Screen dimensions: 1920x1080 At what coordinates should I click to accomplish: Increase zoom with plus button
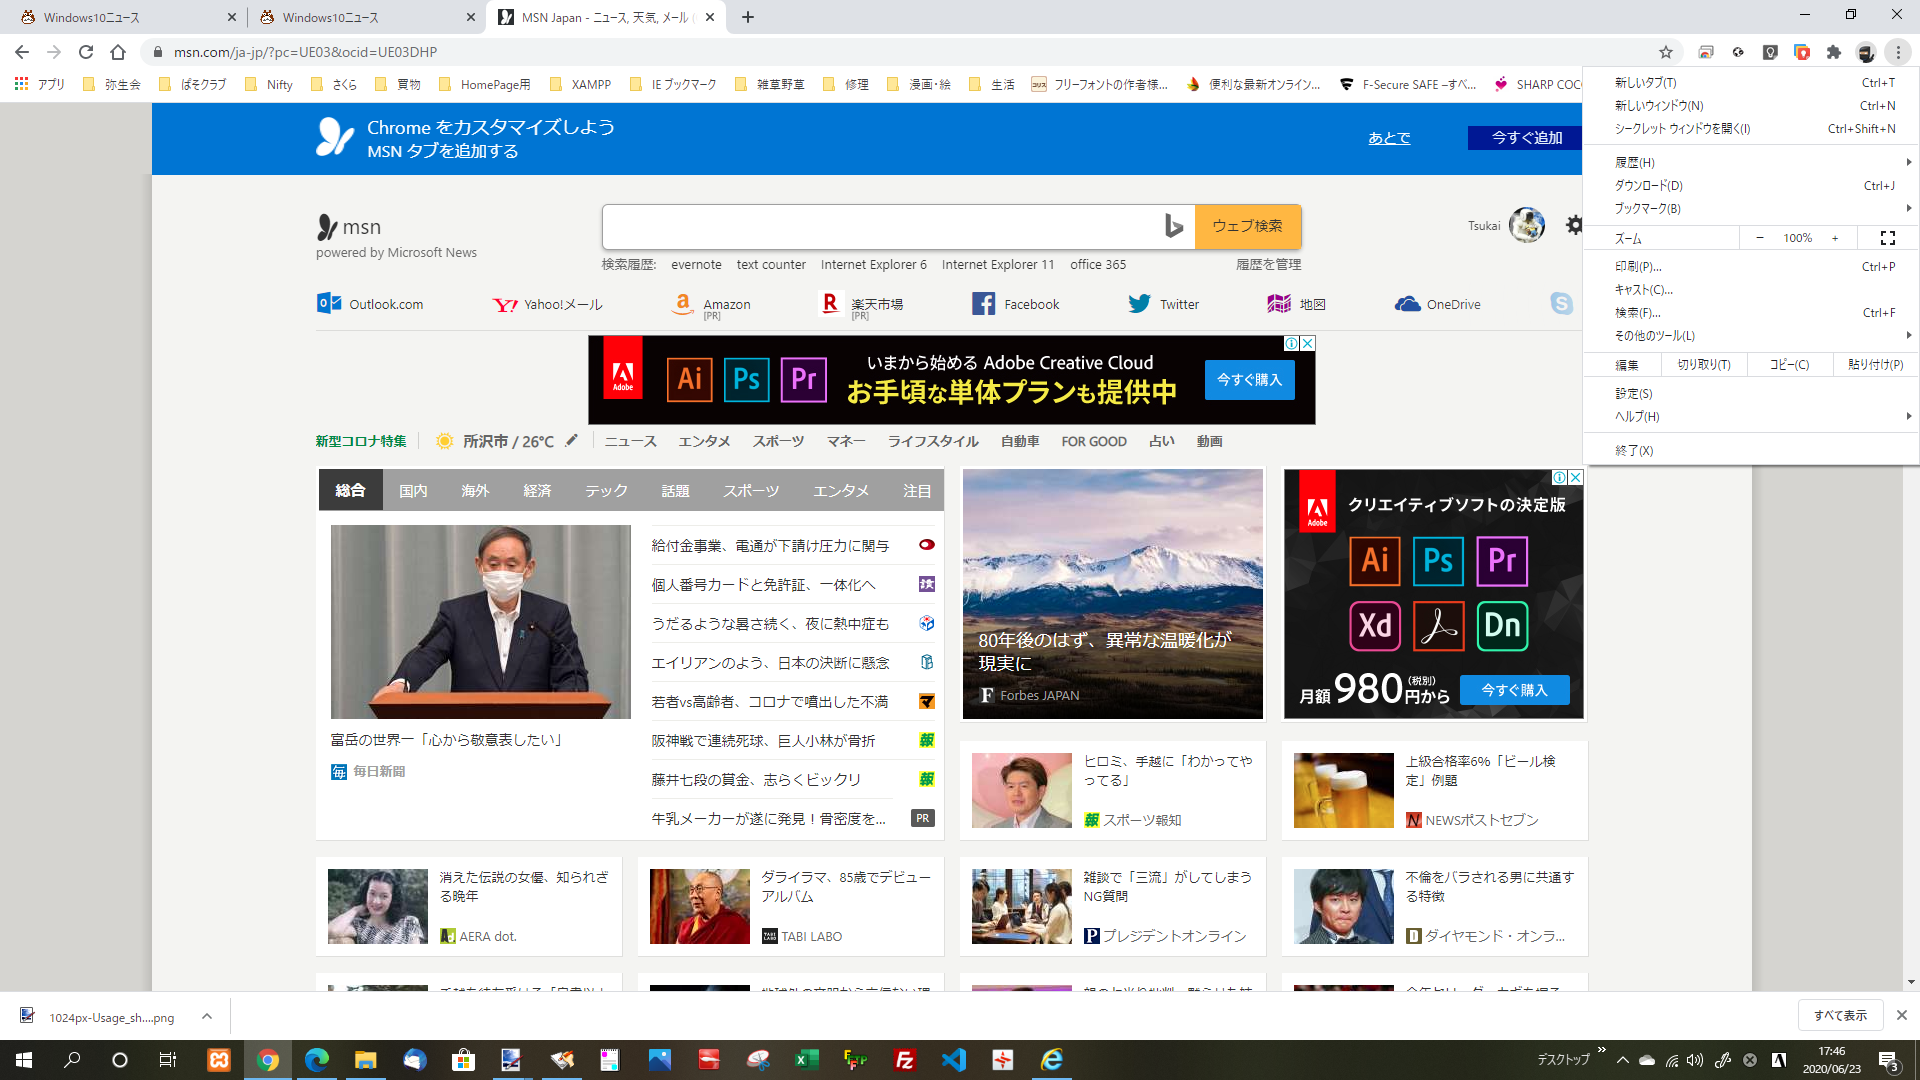pos(1835,238)
